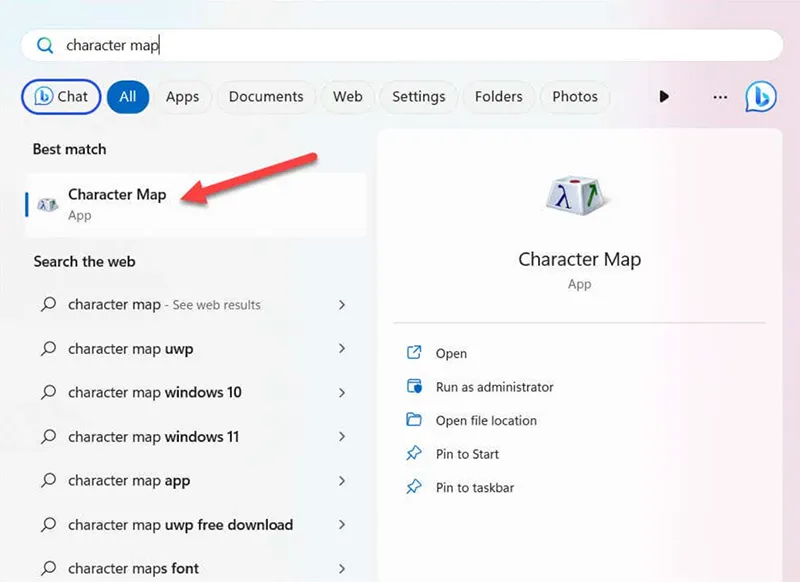Click magnifier icon beside 'character map uwp free download'
800x582 pixels.
(x=48, y=524)
